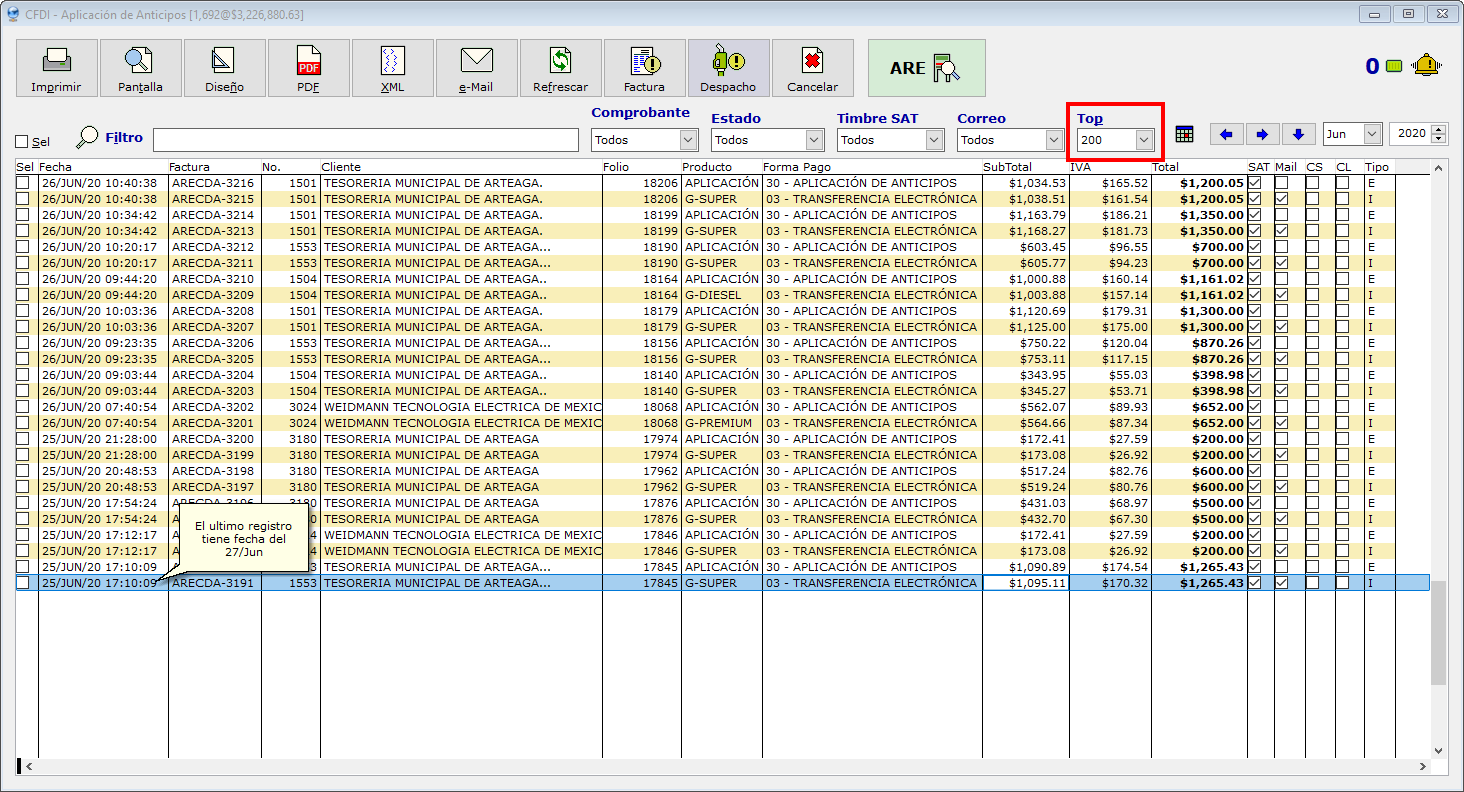
Task: Click the Imprimir printer icon
Action: 56,68
